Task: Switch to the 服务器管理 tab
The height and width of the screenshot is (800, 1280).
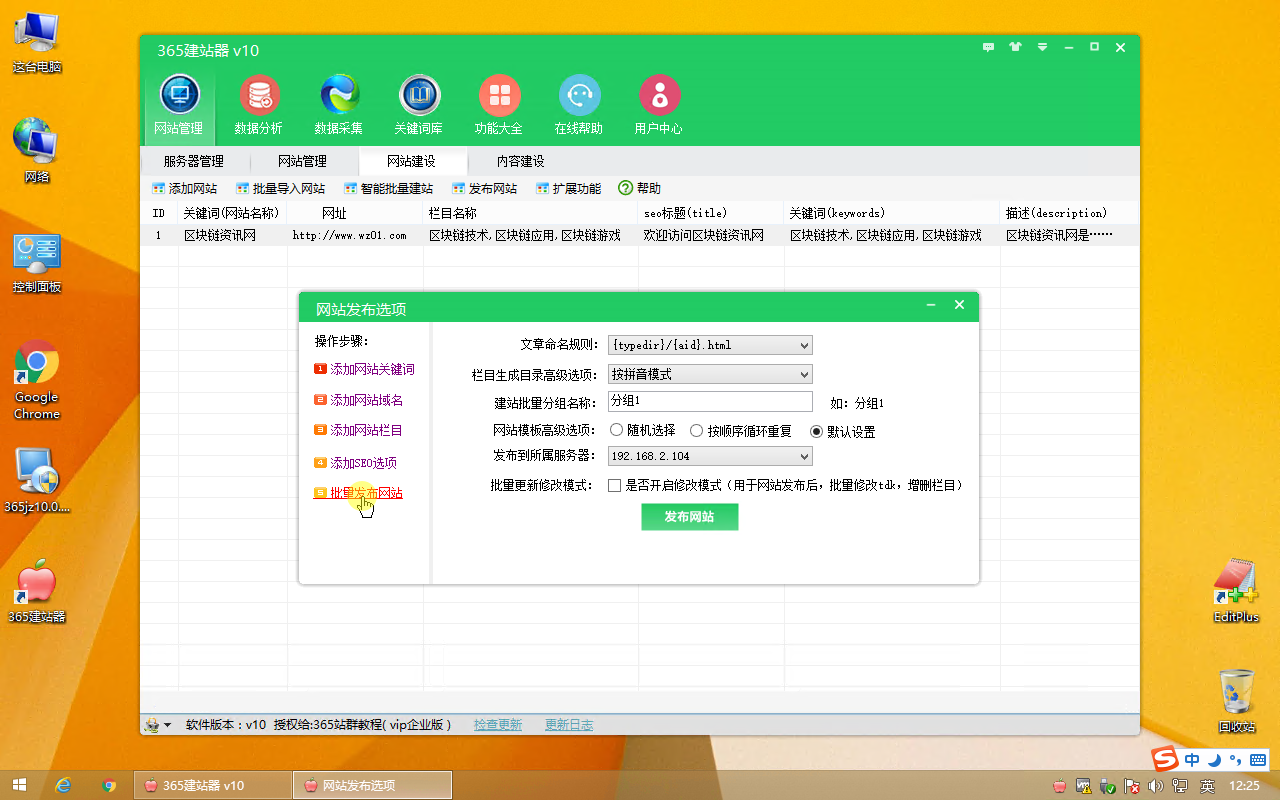Action: pyautogui.click(x=194, y=161)
